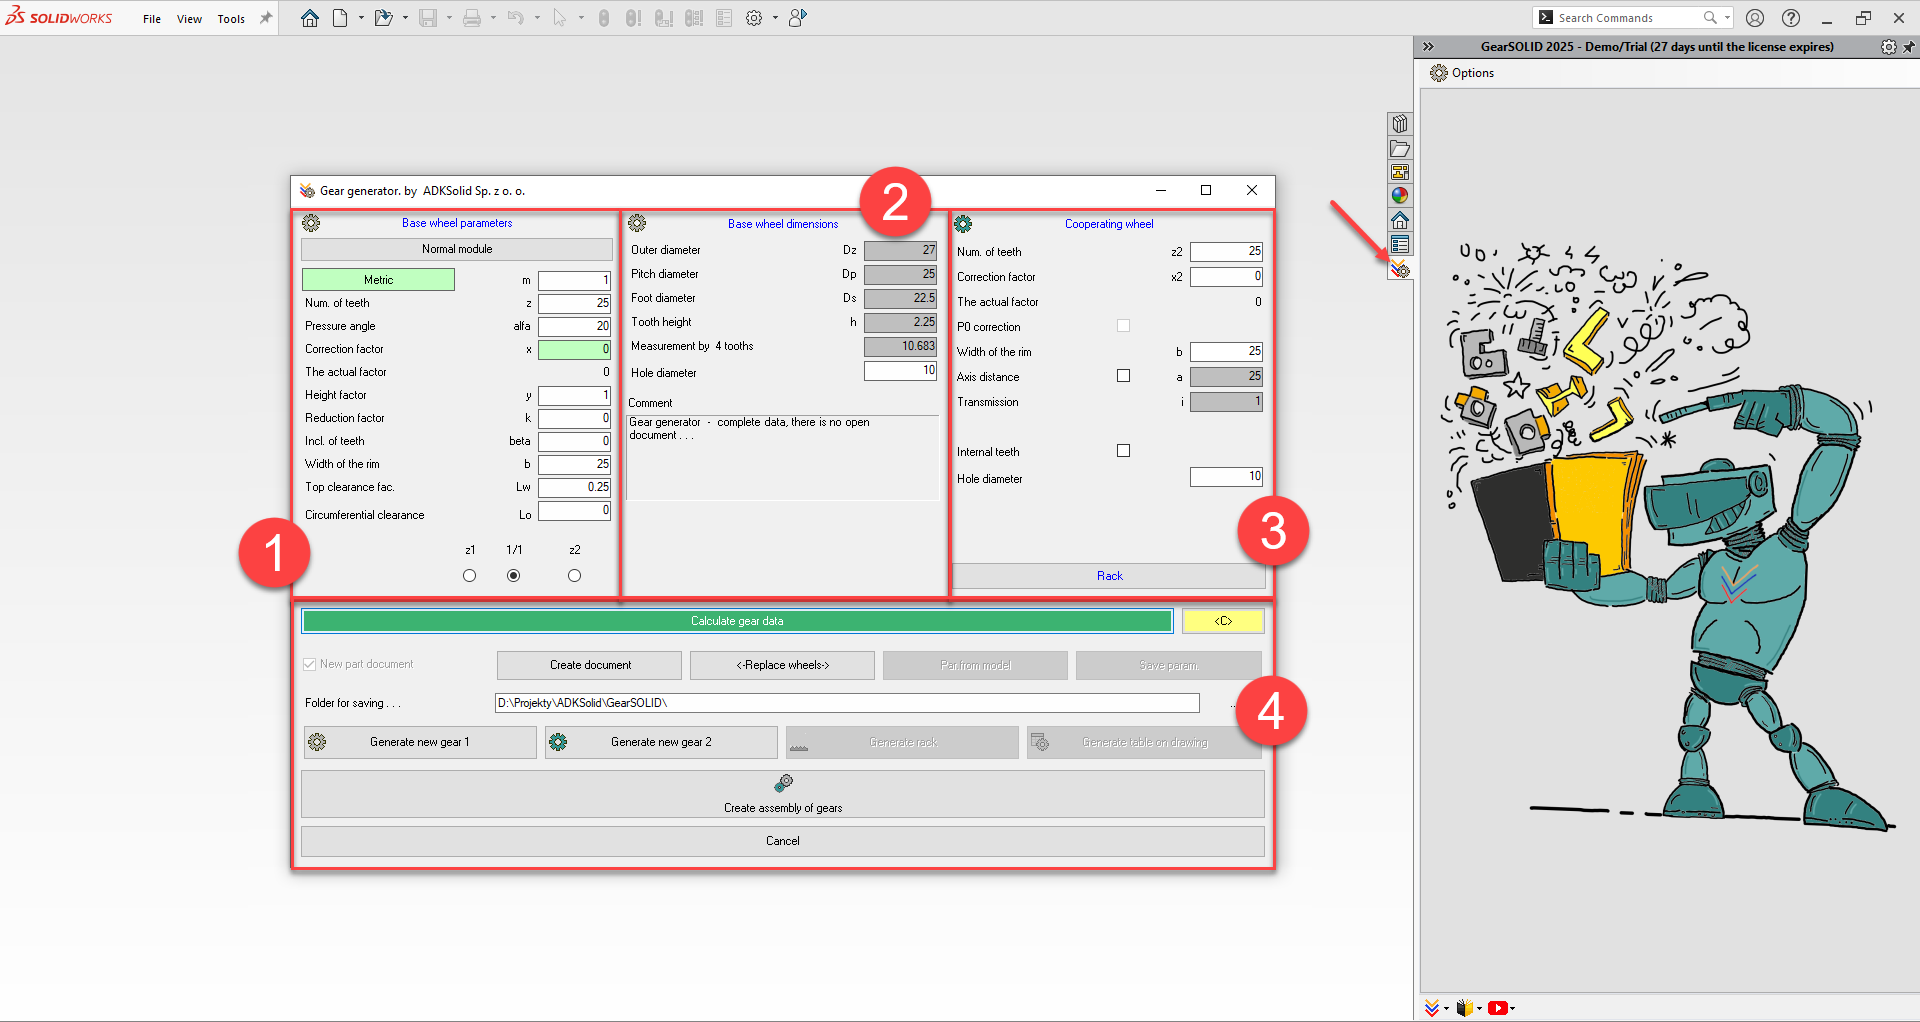This screenshot has height=1022, width=1920.
Task: Select the z1 radio button
Action: point(469,576)
